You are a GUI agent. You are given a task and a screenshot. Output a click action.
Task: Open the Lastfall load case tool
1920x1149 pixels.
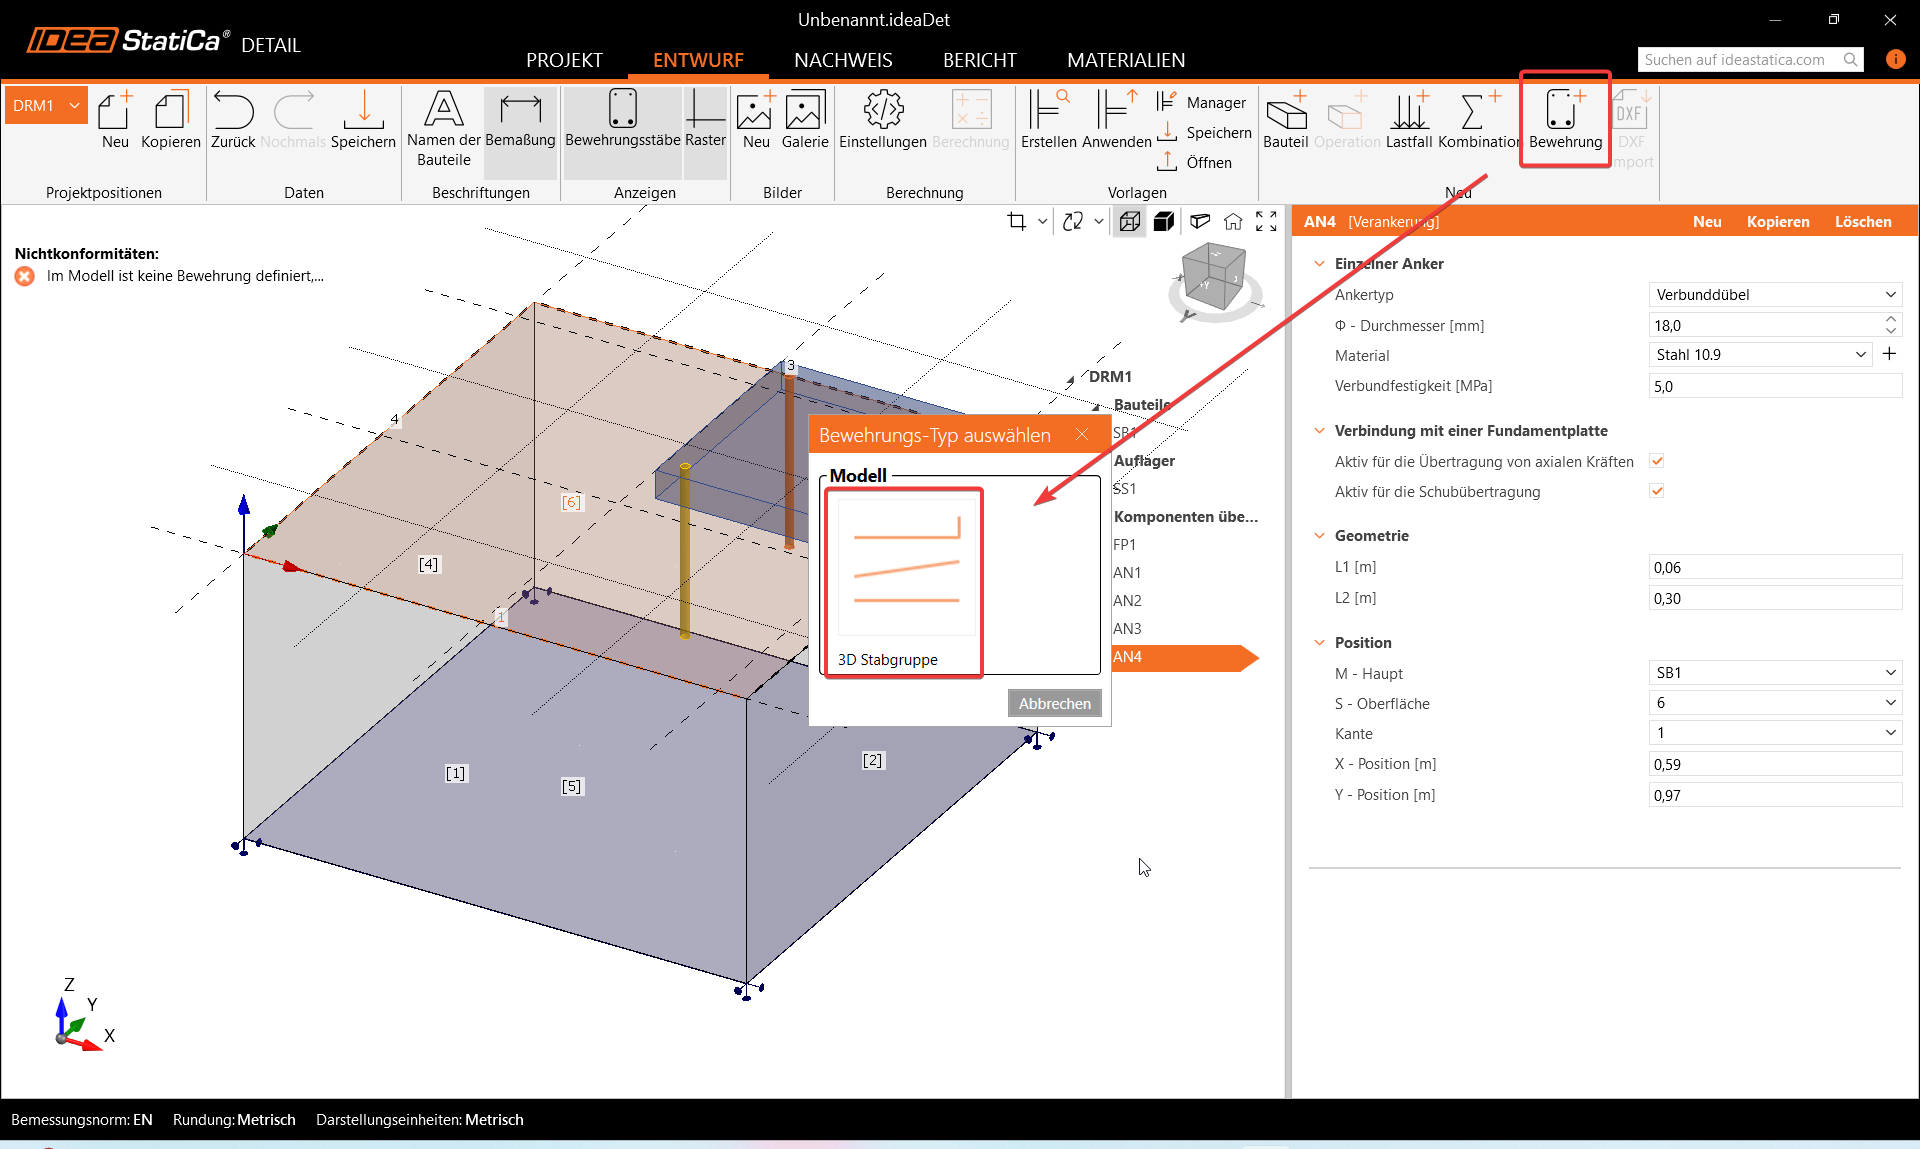click(1409, 120)
